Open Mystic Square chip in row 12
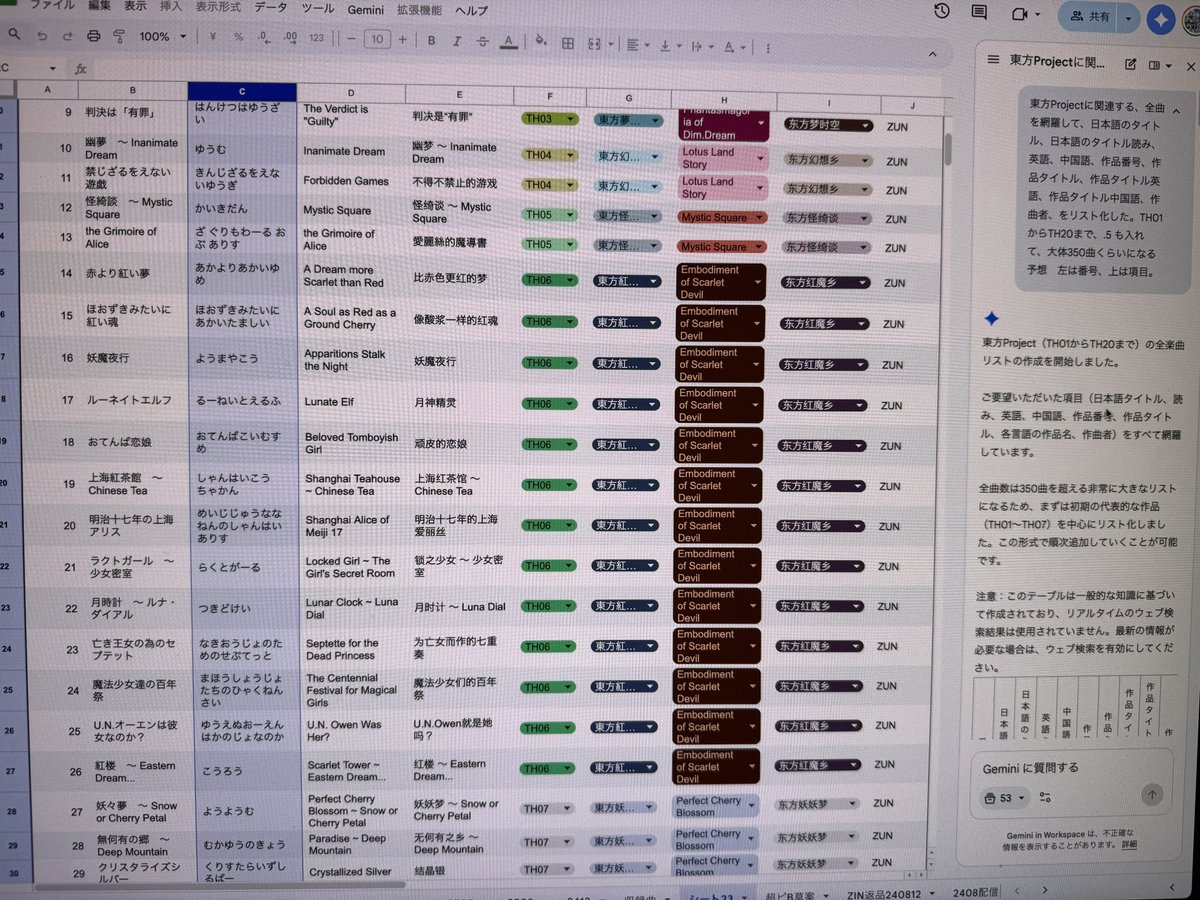 722,217
